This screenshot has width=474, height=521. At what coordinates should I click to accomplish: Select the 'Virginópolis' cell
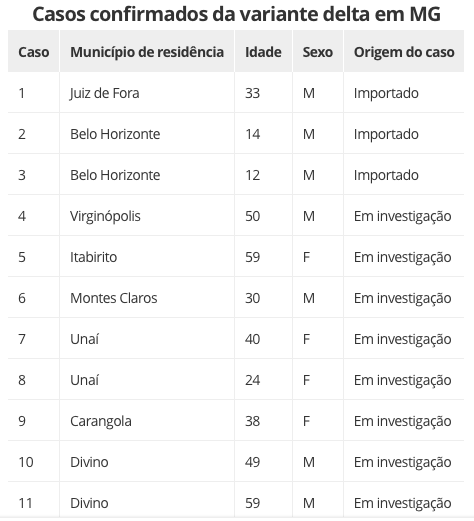click(x=105, y=217)
